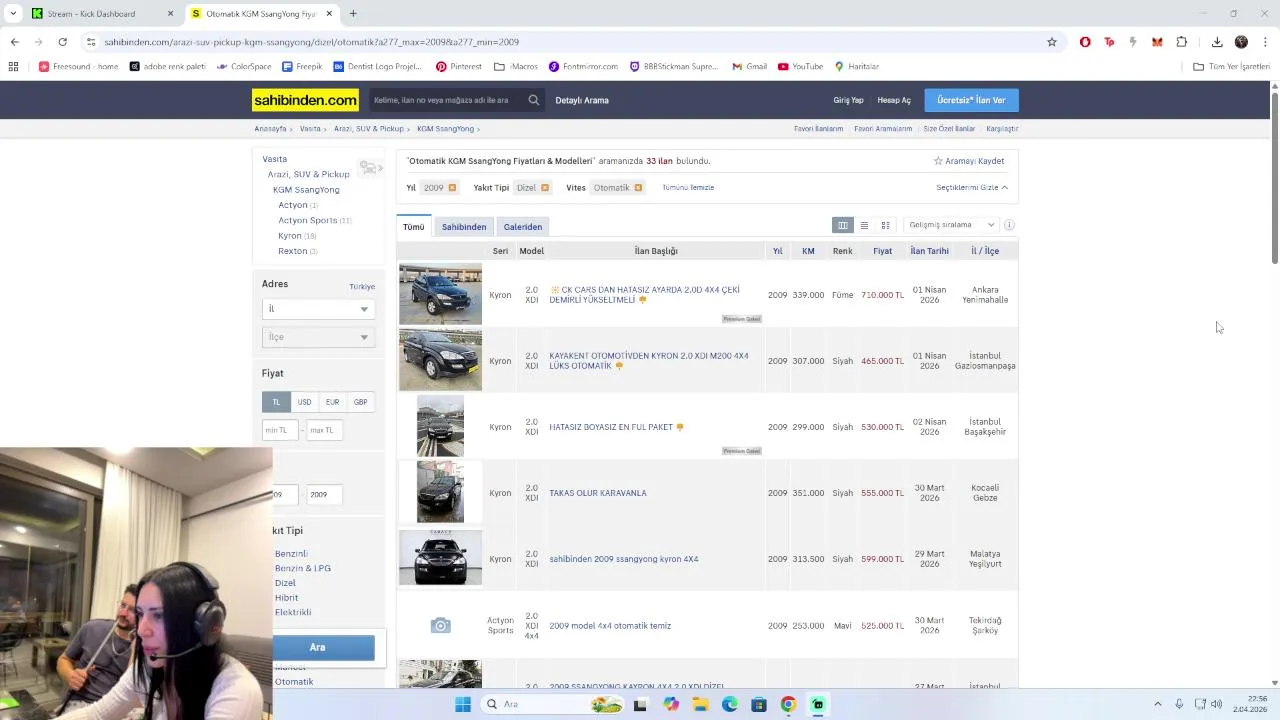Select the Hibrit fuel option
This screenshot has height=720, width=1280.
286,598
